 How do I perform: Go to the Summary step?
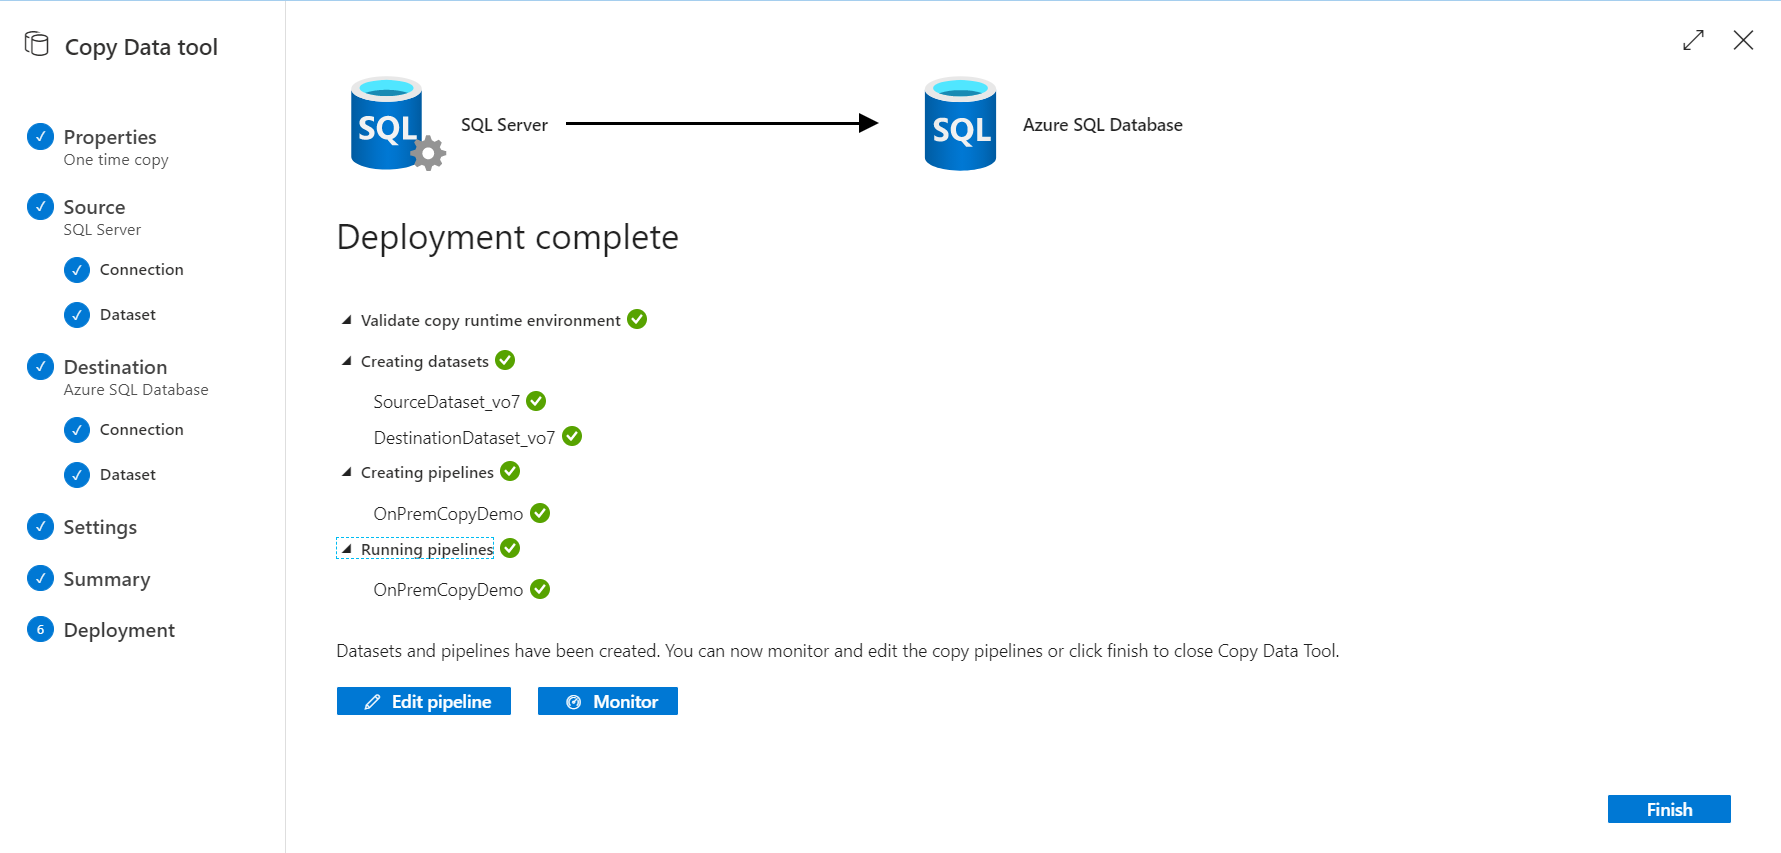point(107,579)
